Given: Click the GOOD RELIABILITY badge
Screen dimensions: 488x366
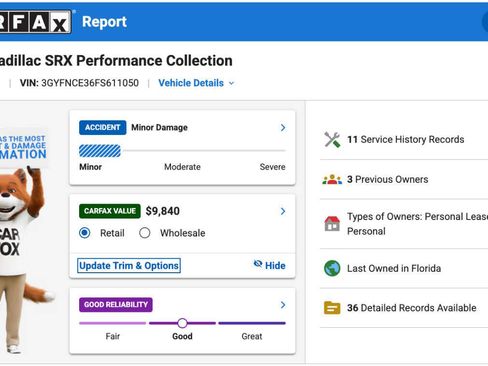Looking at the screenshot, I should pos(116,305).
